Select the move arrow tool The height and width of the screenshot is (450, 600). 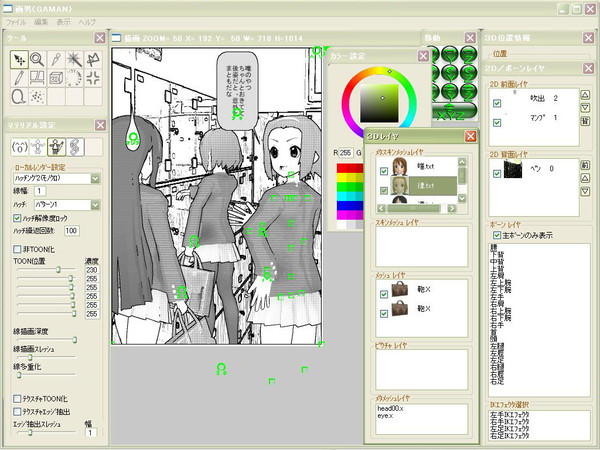[x=19, y=59]
